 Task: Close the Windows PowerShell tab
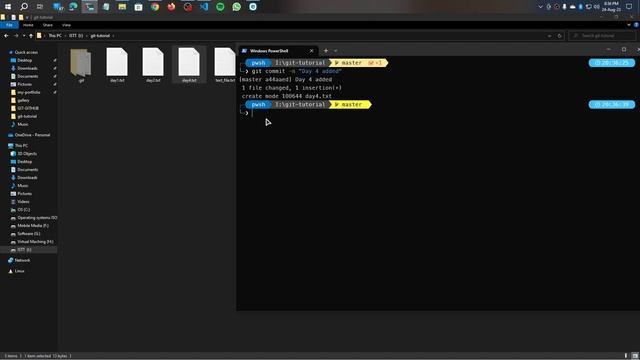[x=311, y=51]
